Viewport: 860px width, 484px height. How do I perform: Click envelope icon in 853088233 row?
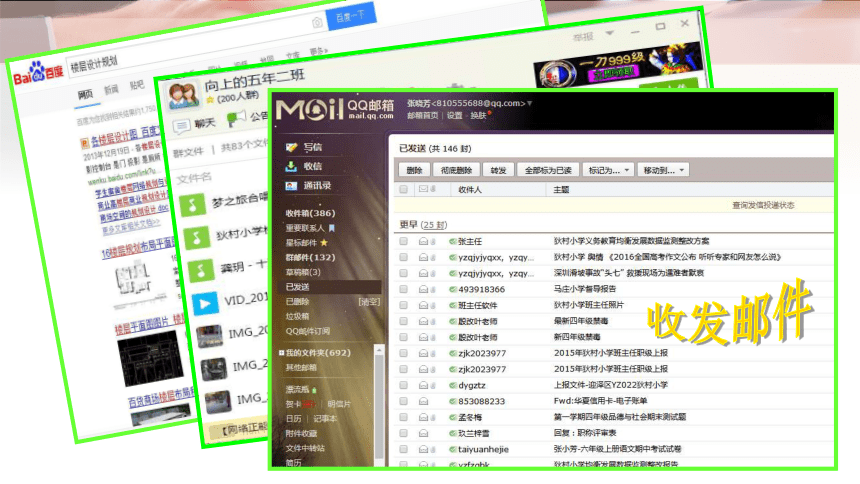(x=423, y=401)
